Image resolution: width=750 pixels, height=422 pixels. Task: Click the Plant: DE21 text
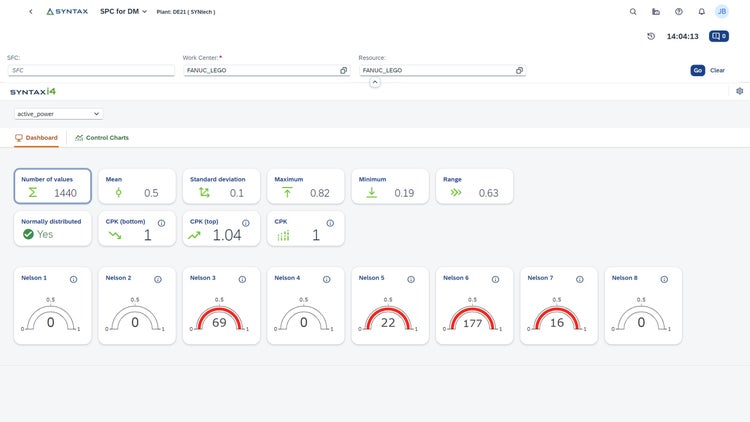(x=186, y=12)
